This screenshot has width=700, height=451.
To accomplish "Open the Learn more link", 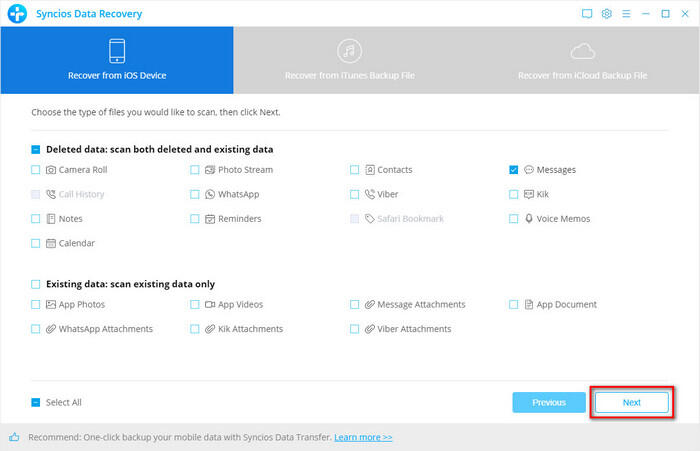I will point(363,437).
